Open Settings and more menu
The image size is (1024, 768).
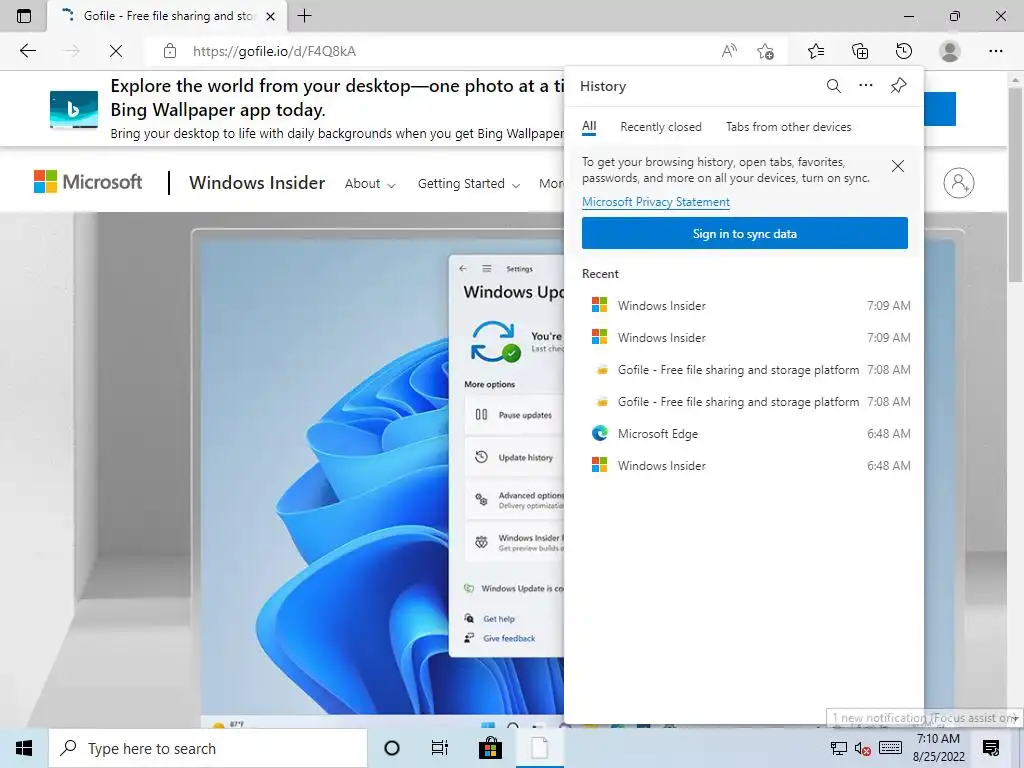pos(995,51)
